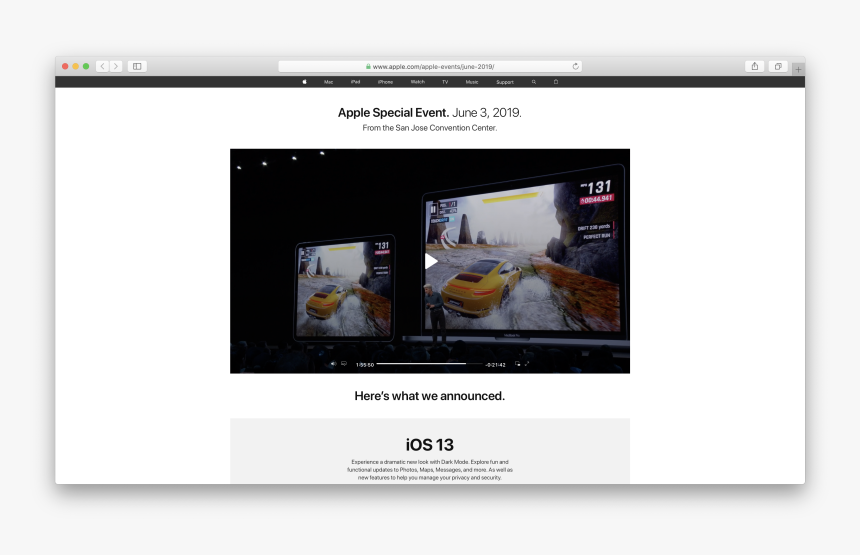Click the Safari back arrow button
Screen dimensions: 860x555
tap(103, 66)
